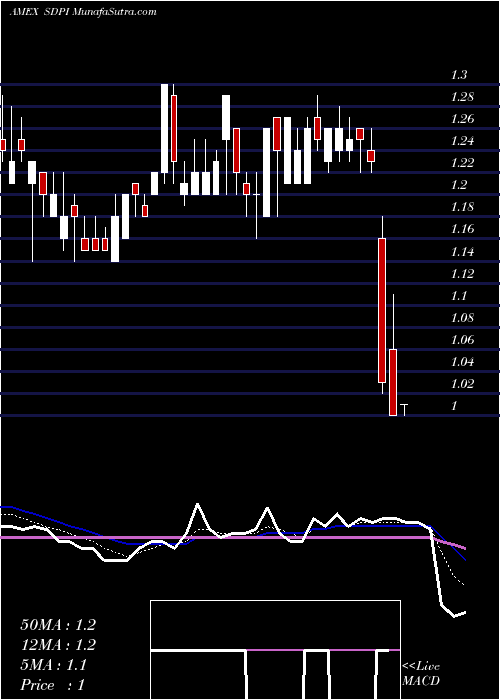
Task: Click the 1.04 price axis label
Action: [462, 362]
